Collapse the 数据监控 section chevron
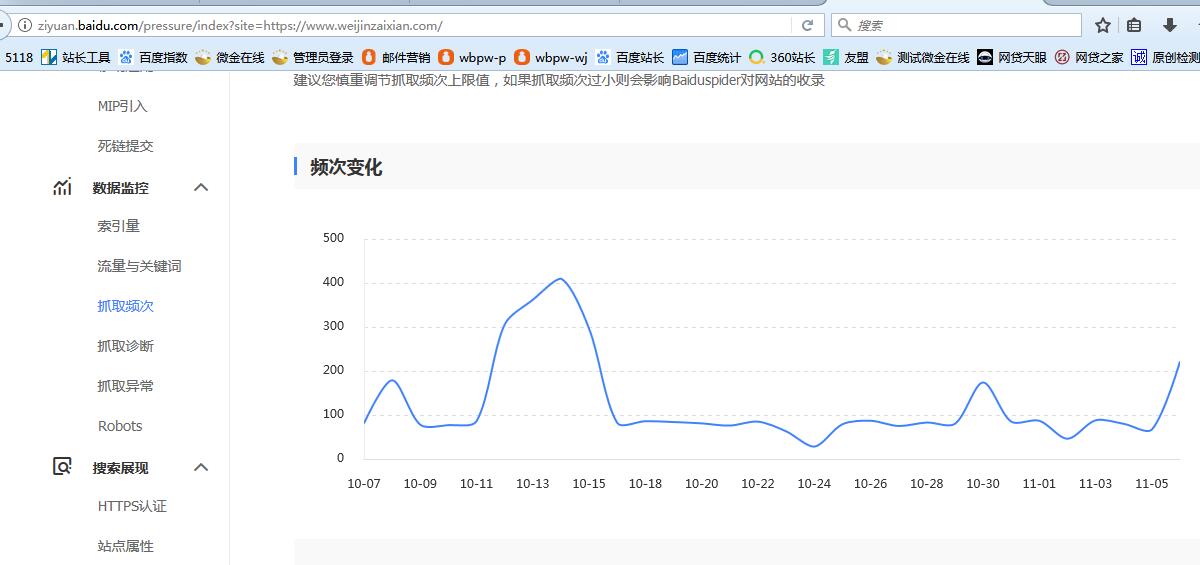The image size is (1200, 565). [201, 187]
